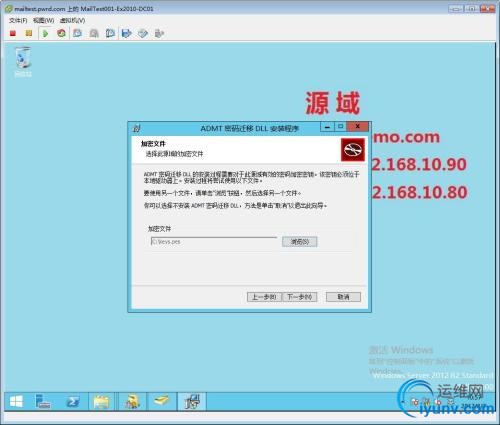The height and width of the screenshot is (425, 500).
Task: Click the ADMT dialog title bar icon
Action: [x=136, y=128]
